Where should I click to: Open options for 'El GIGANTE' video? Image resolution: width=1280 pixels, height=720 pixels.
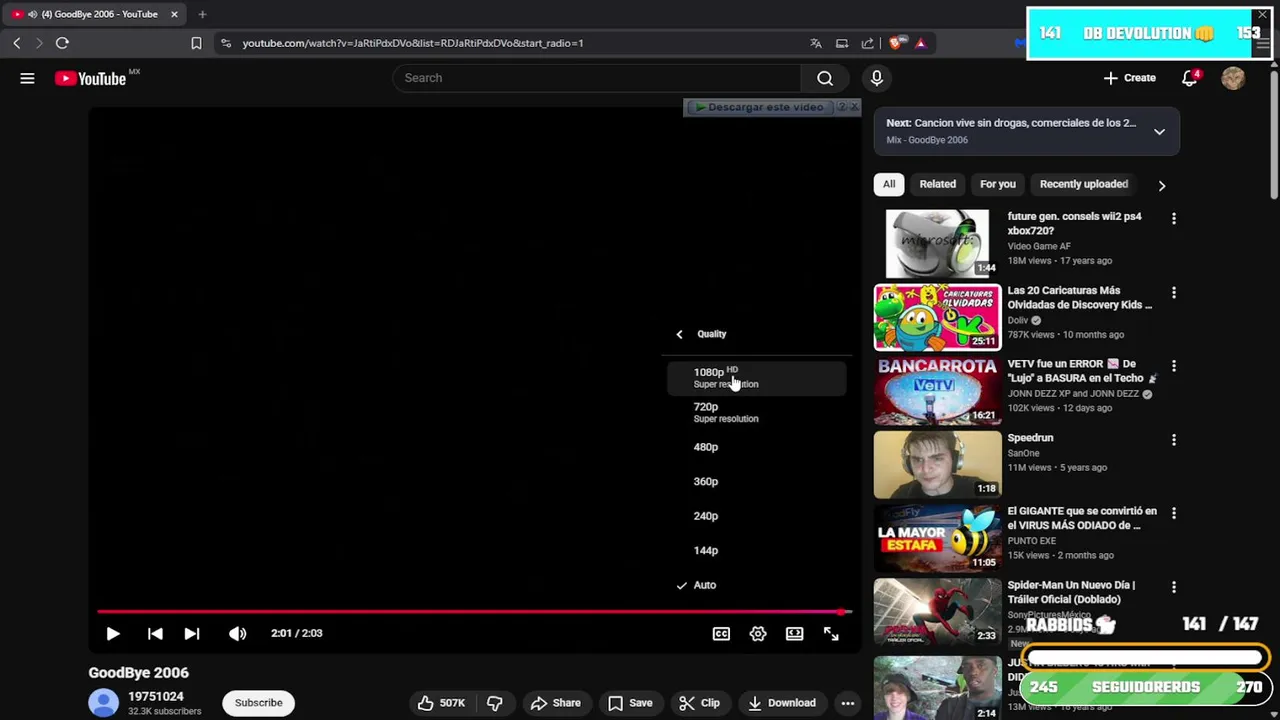[1174, 513]
